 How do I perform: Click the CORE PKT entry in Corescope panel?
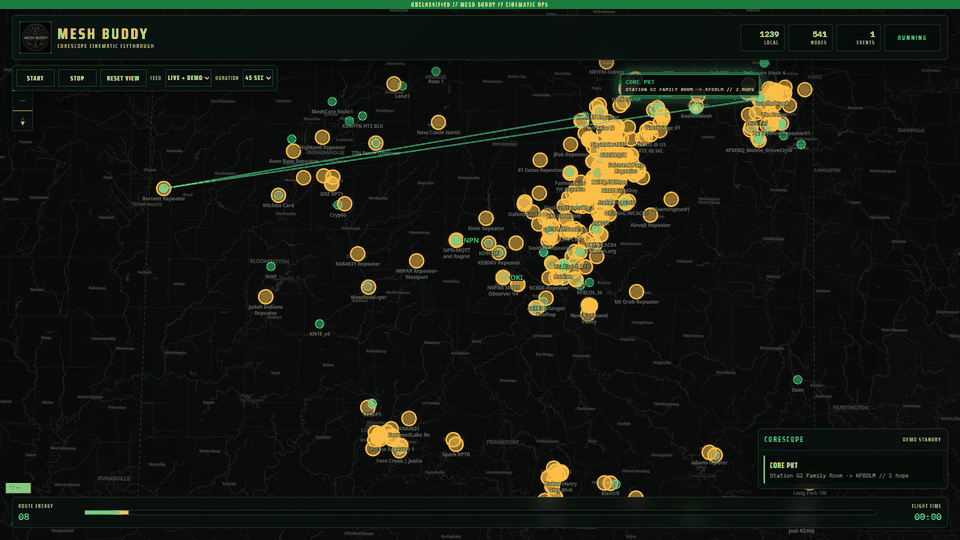(x=853, y=470)
